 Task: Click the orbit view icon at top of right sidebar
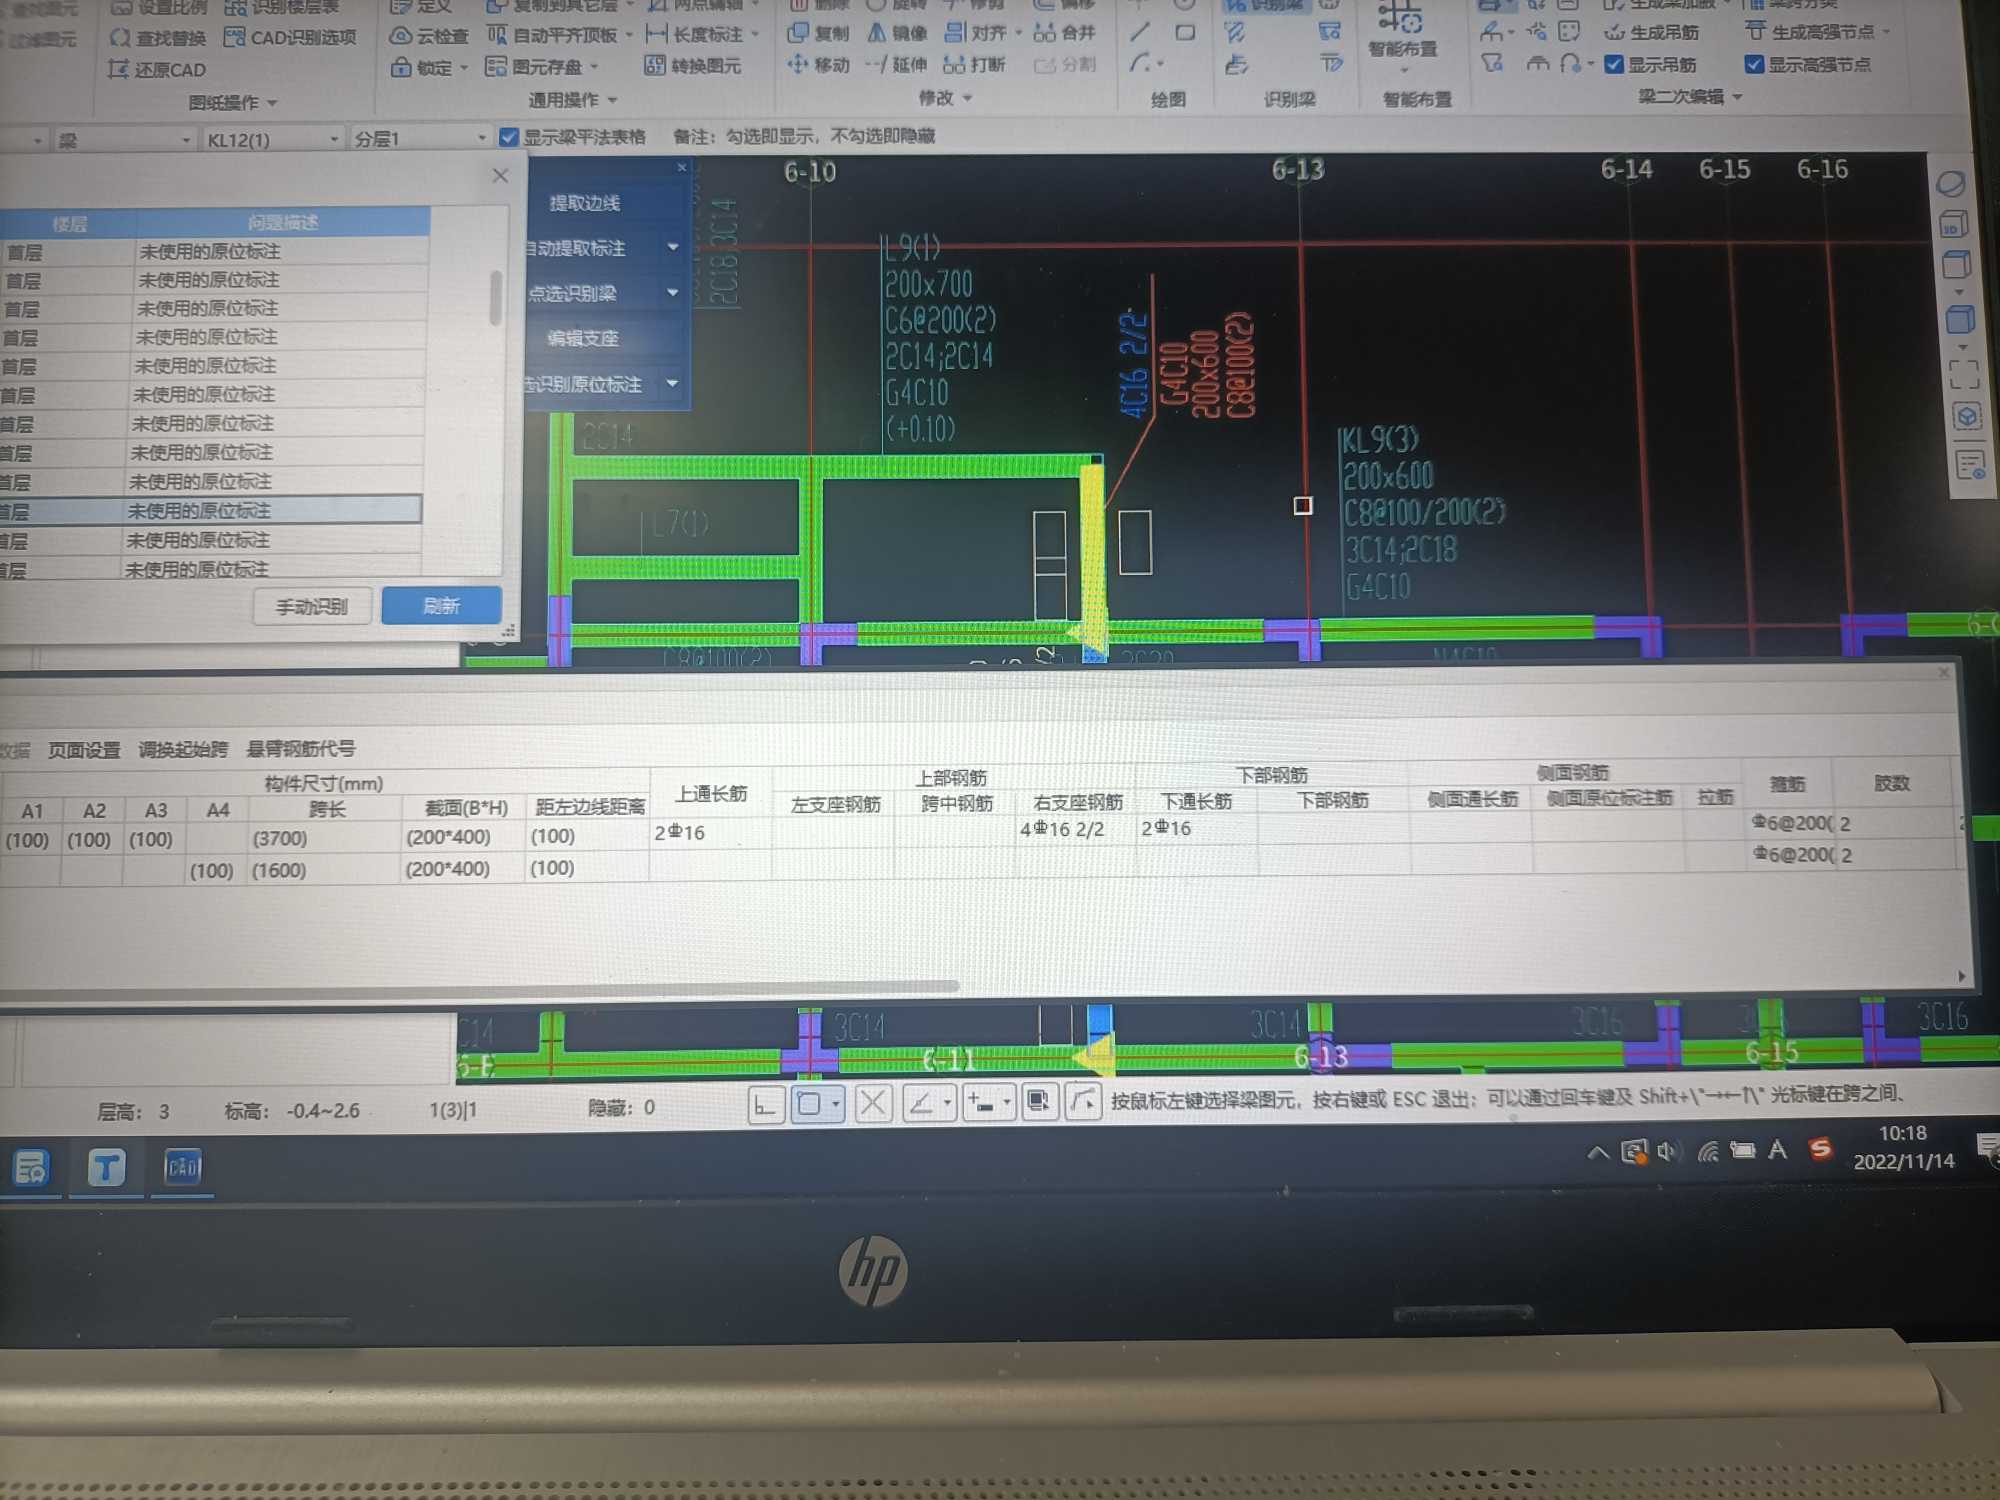pyautogui.click(x=1951, y=184)
